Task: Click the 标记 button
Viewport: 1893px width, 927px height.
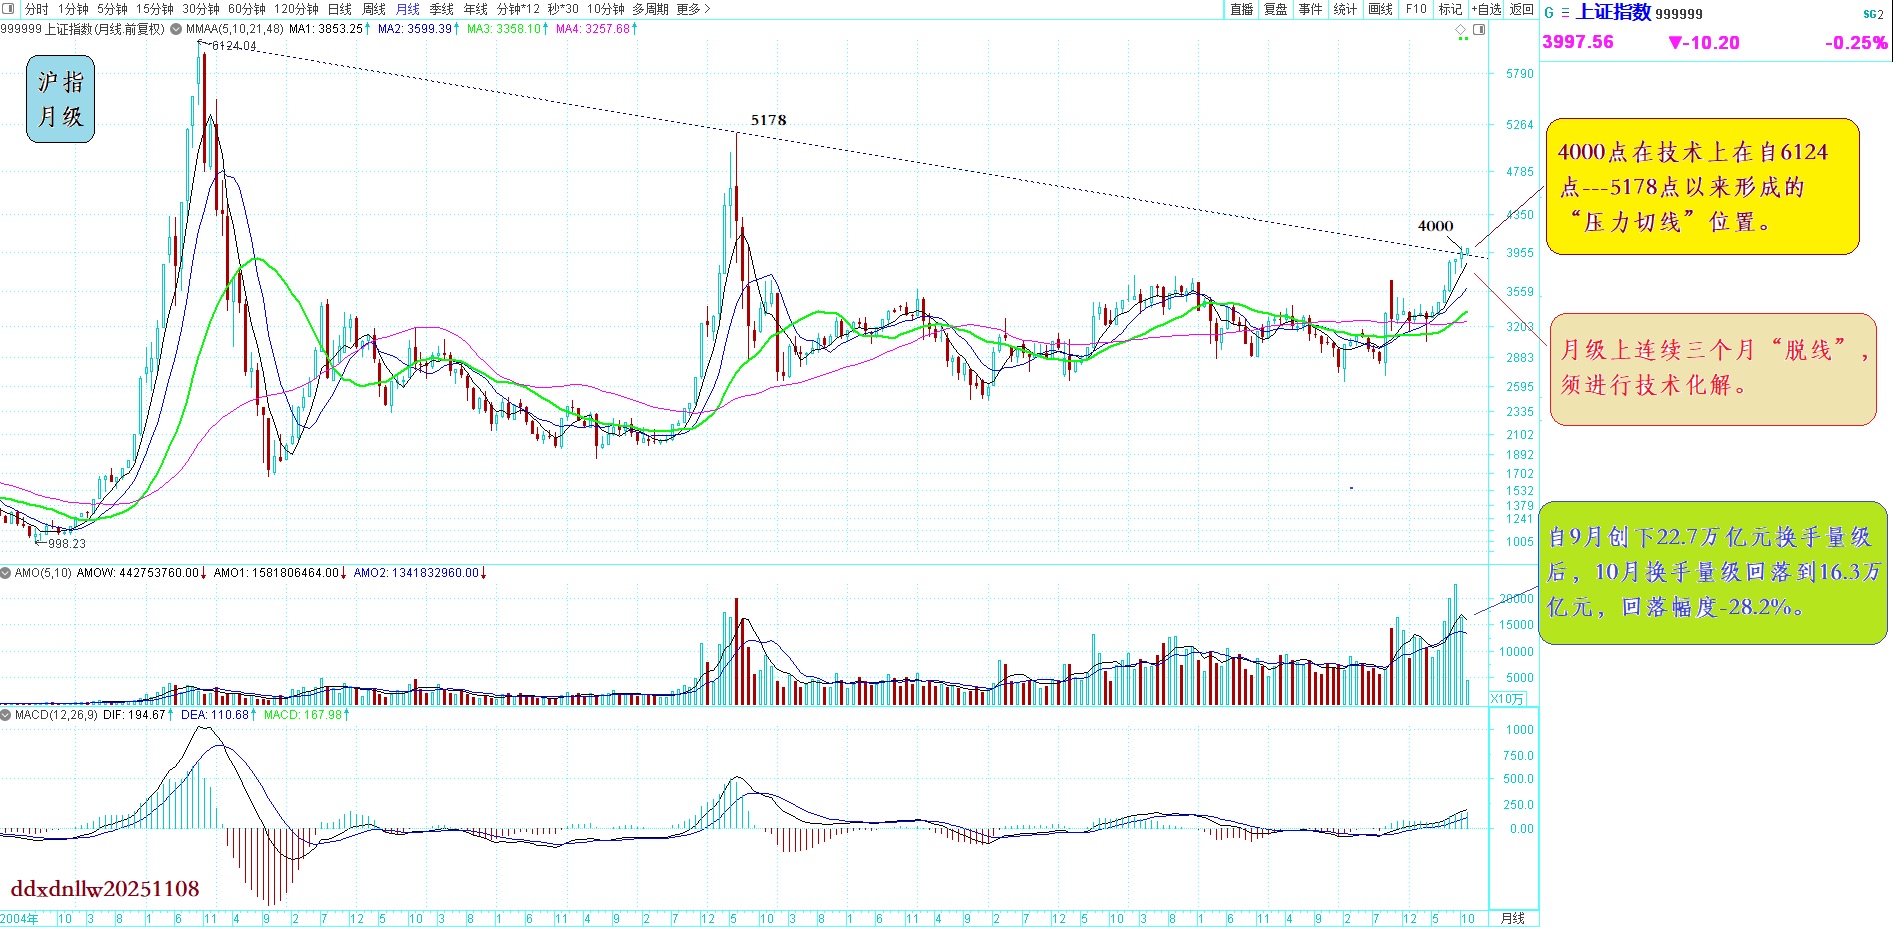Action: point(1451,9)
